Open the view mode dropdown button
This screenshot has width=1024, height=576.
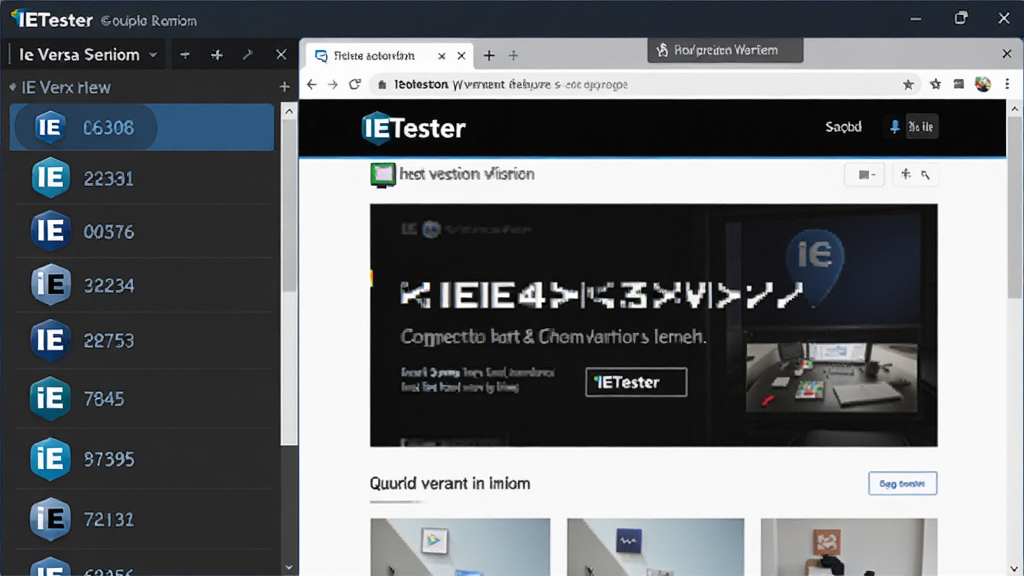[865, 174]
